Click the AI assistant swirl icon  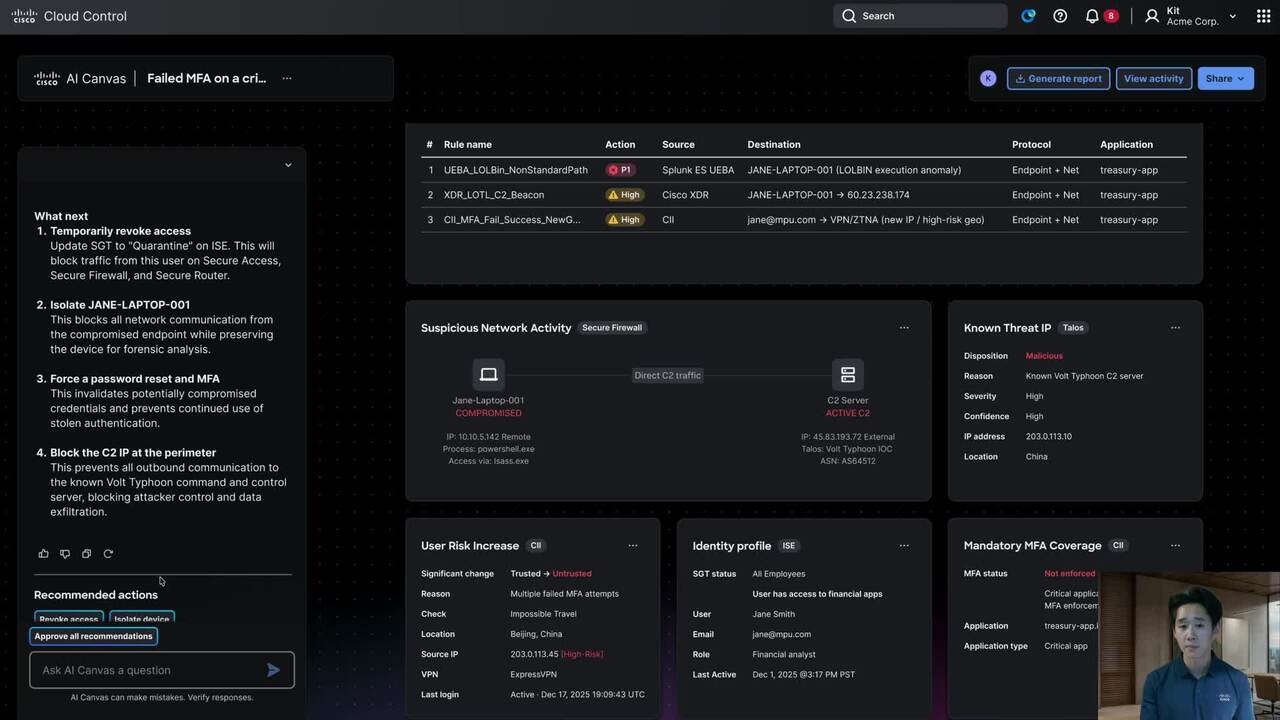click(1028, 16)
